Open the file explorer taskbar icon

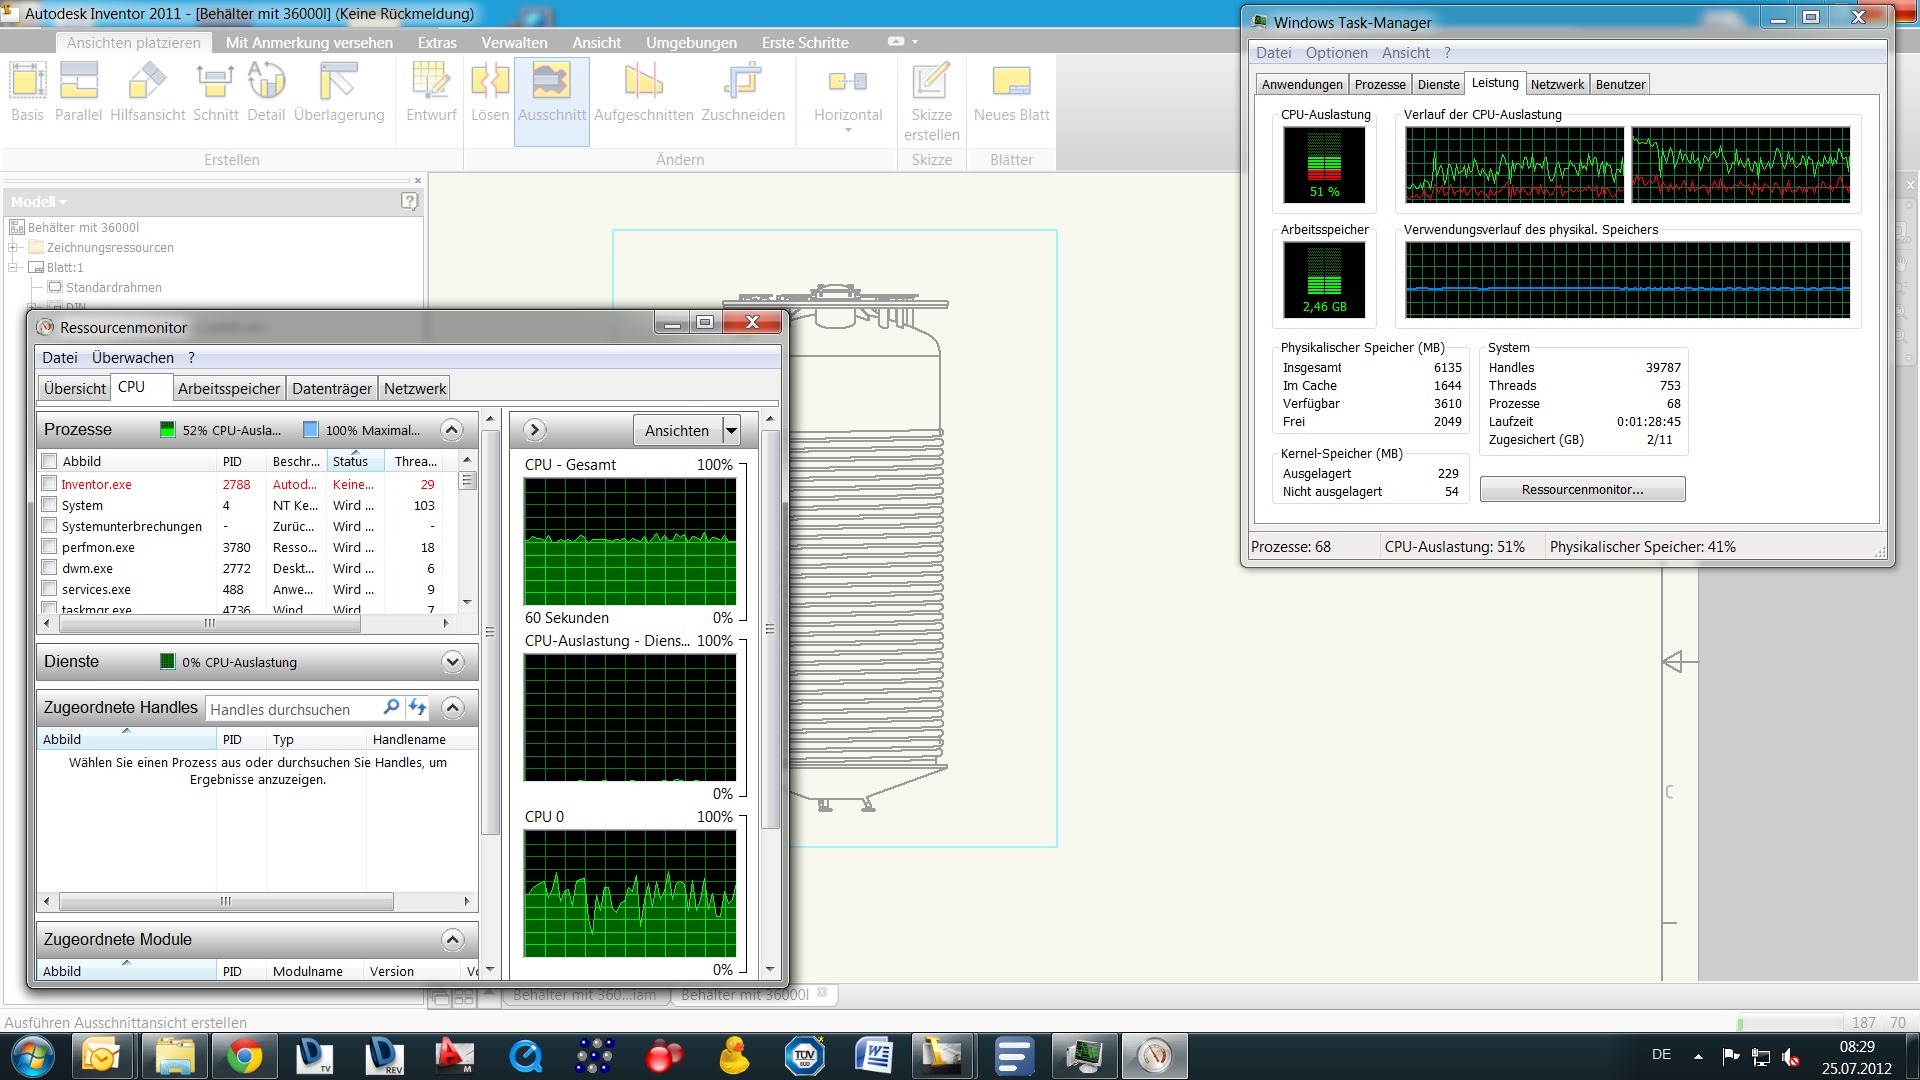click(x=173, y=1056)
